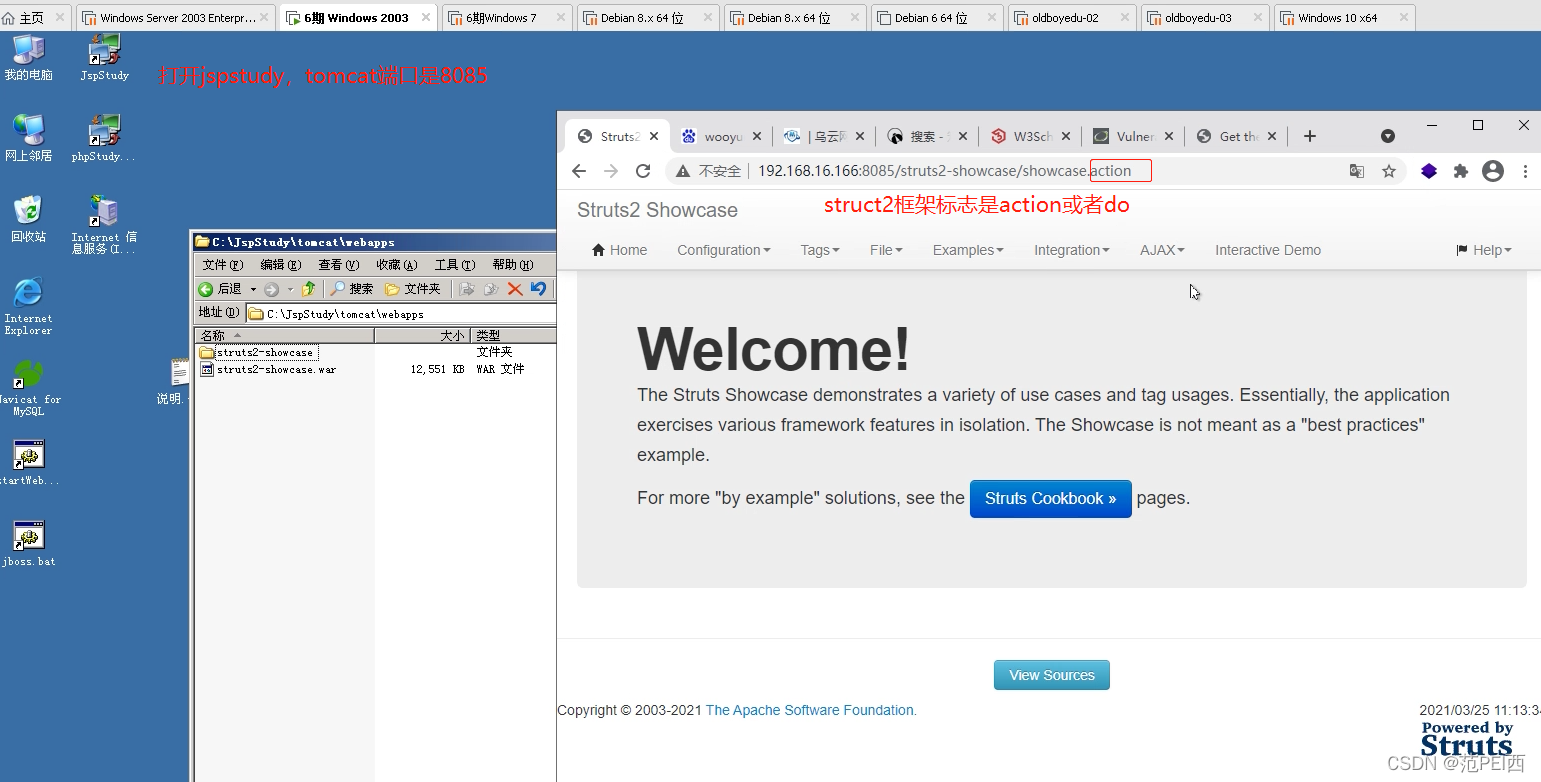Click Explorer green Back arrow button
Viewport: 1541px width, 782px height.
[206, 289]
